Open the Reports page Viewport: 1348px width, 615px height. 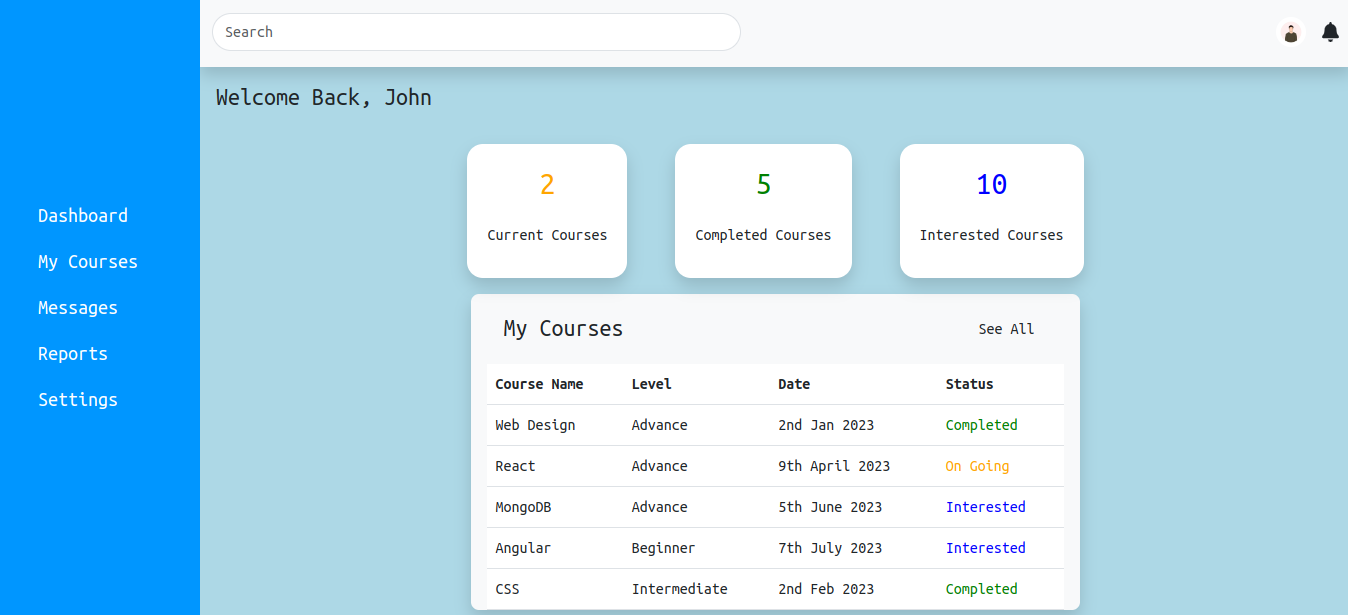[72, 353]
